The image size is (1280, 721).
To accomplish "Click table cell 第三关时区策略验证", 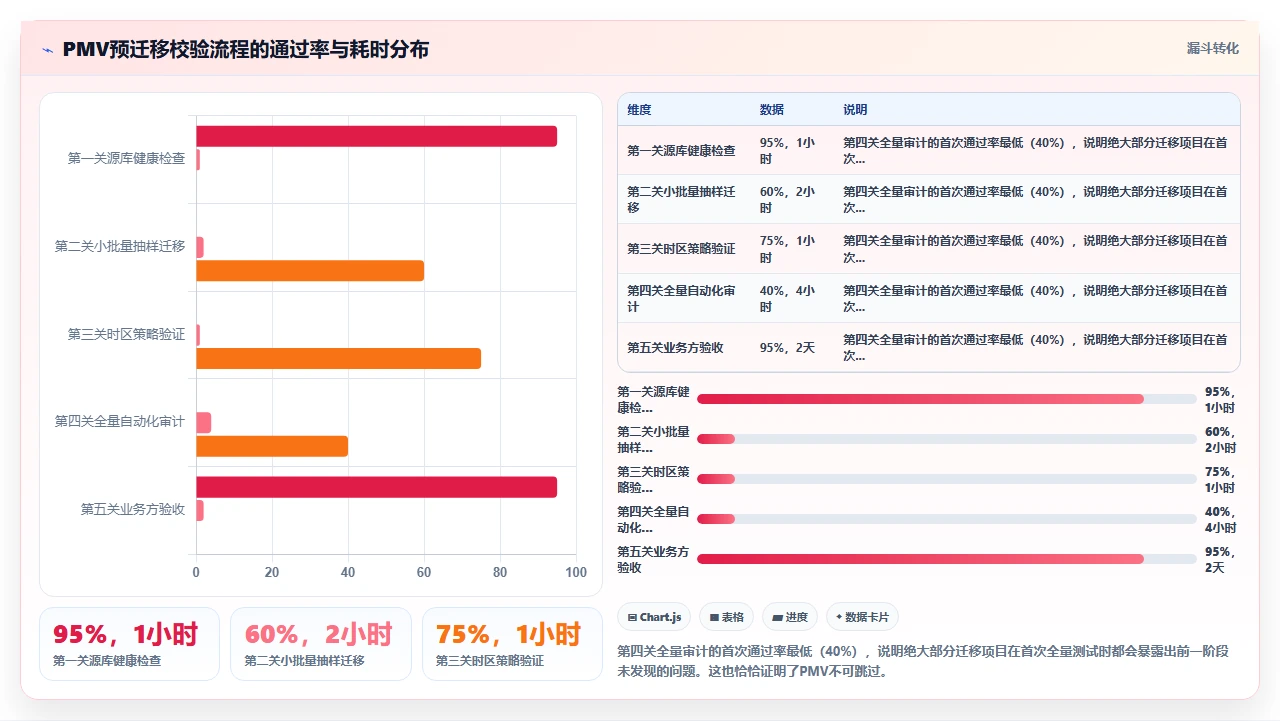I will coord(684,249).
